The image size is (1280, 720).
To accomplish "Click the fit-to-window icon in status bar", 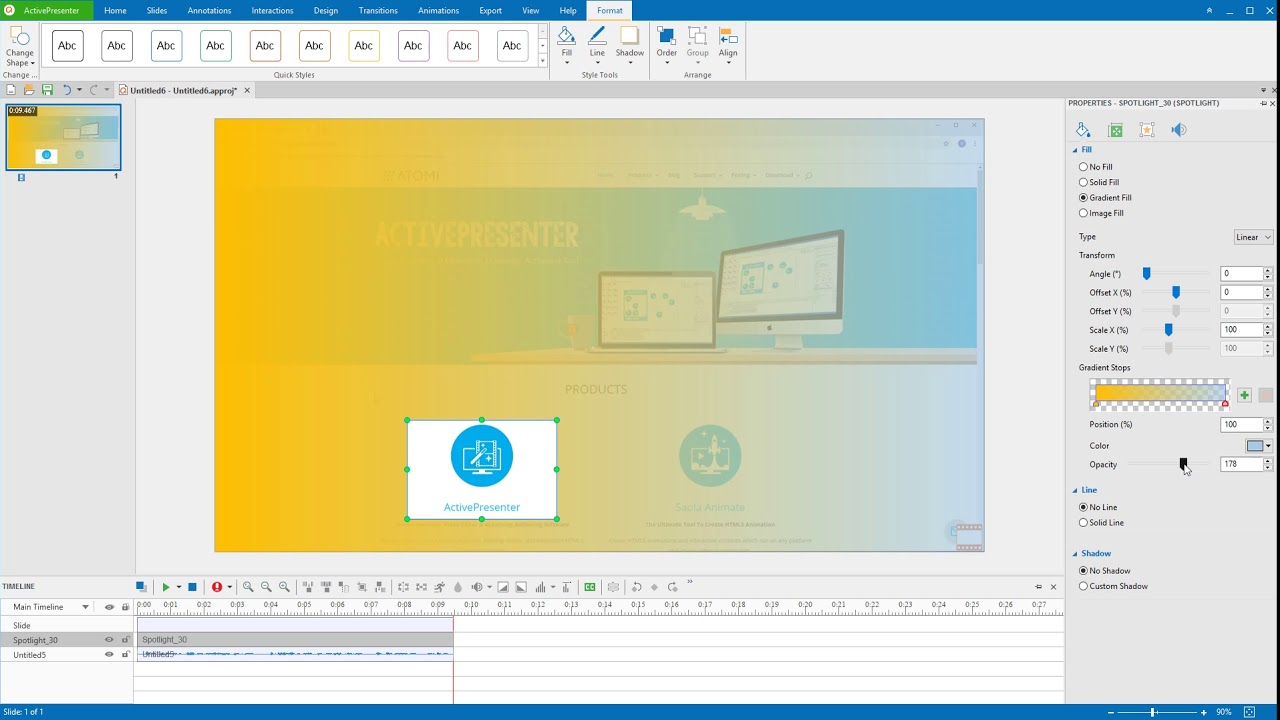I will click(x=1249, y=712).
